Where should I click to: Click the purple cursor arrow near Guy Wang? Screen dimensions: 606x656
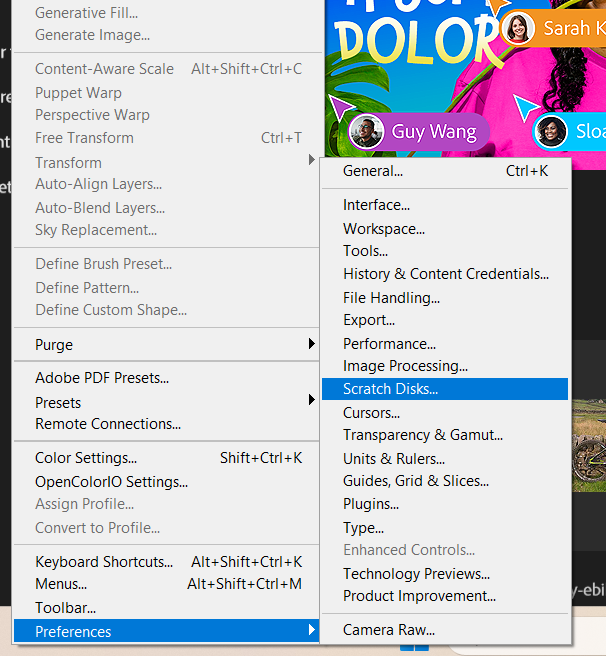pos(340,106)
